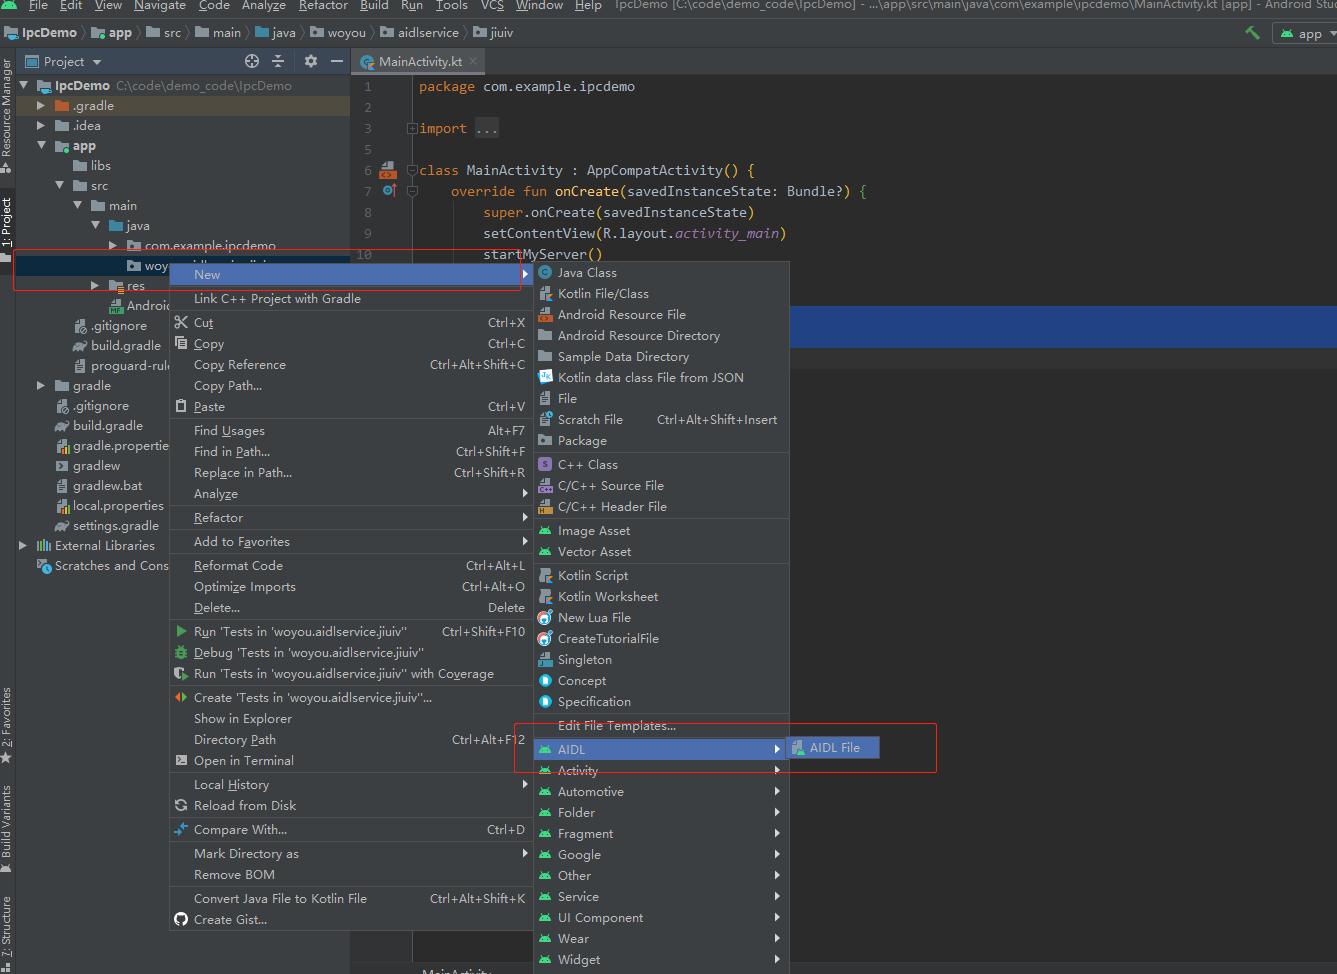Screen dimensions: 1337x974
Task: Click the green Build hammer icon
Action: [x=1251, y=32]
